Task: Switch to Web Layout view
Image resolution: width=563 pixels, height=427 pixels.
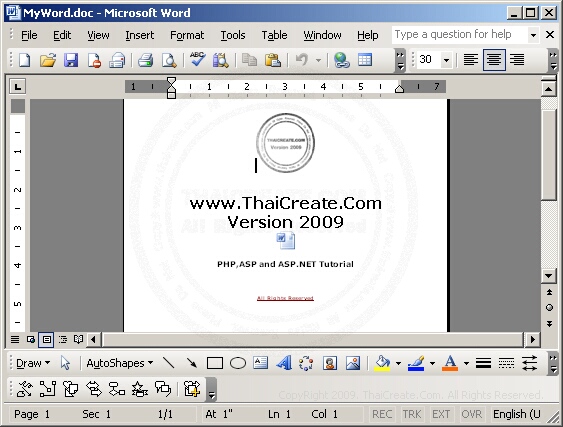Action: [x=31, y=339]
